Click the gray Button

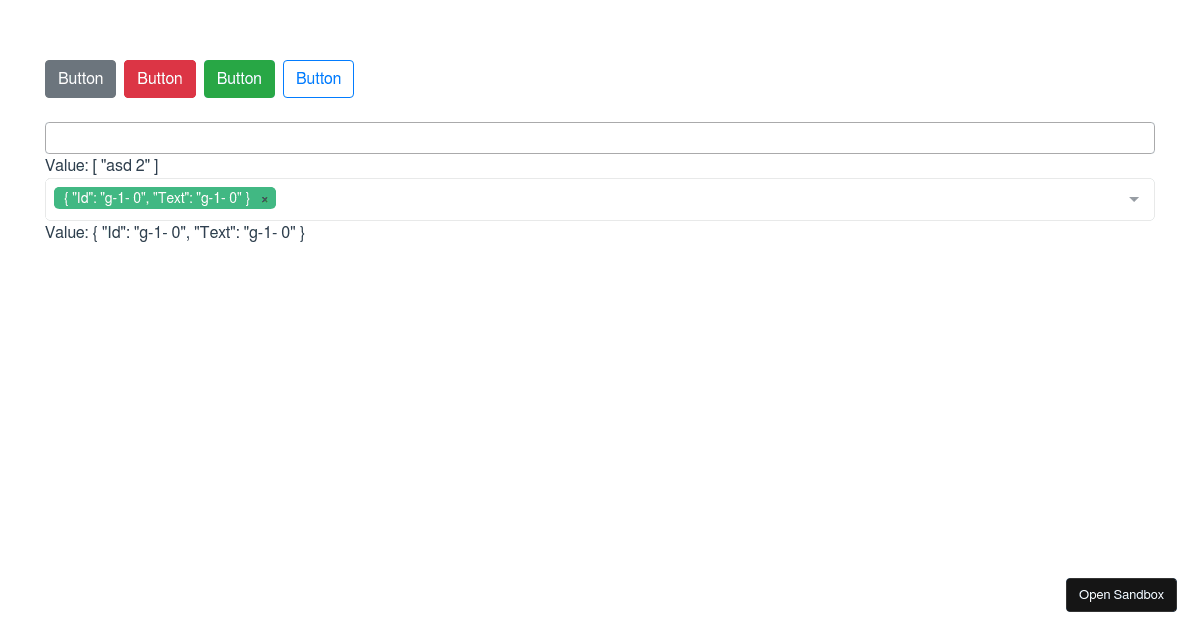(x=80, y=79)
